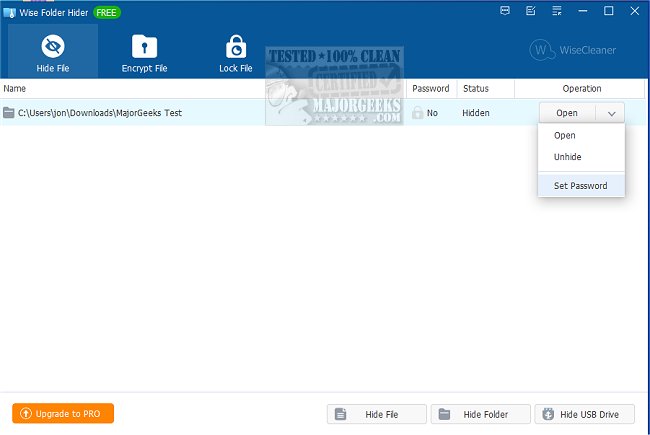Viewport: 650px width, 435px height.
Task: Click the Open button in Operation column
Action: coord(567,113)
